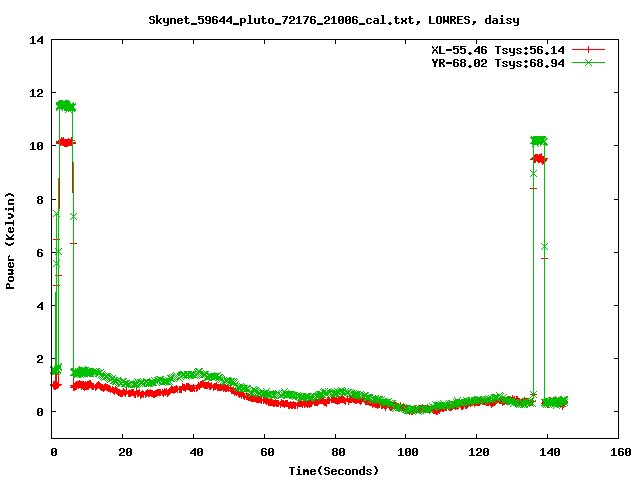Click y-axis tick label 8
The image size is (640, 480).
[40, 200]
